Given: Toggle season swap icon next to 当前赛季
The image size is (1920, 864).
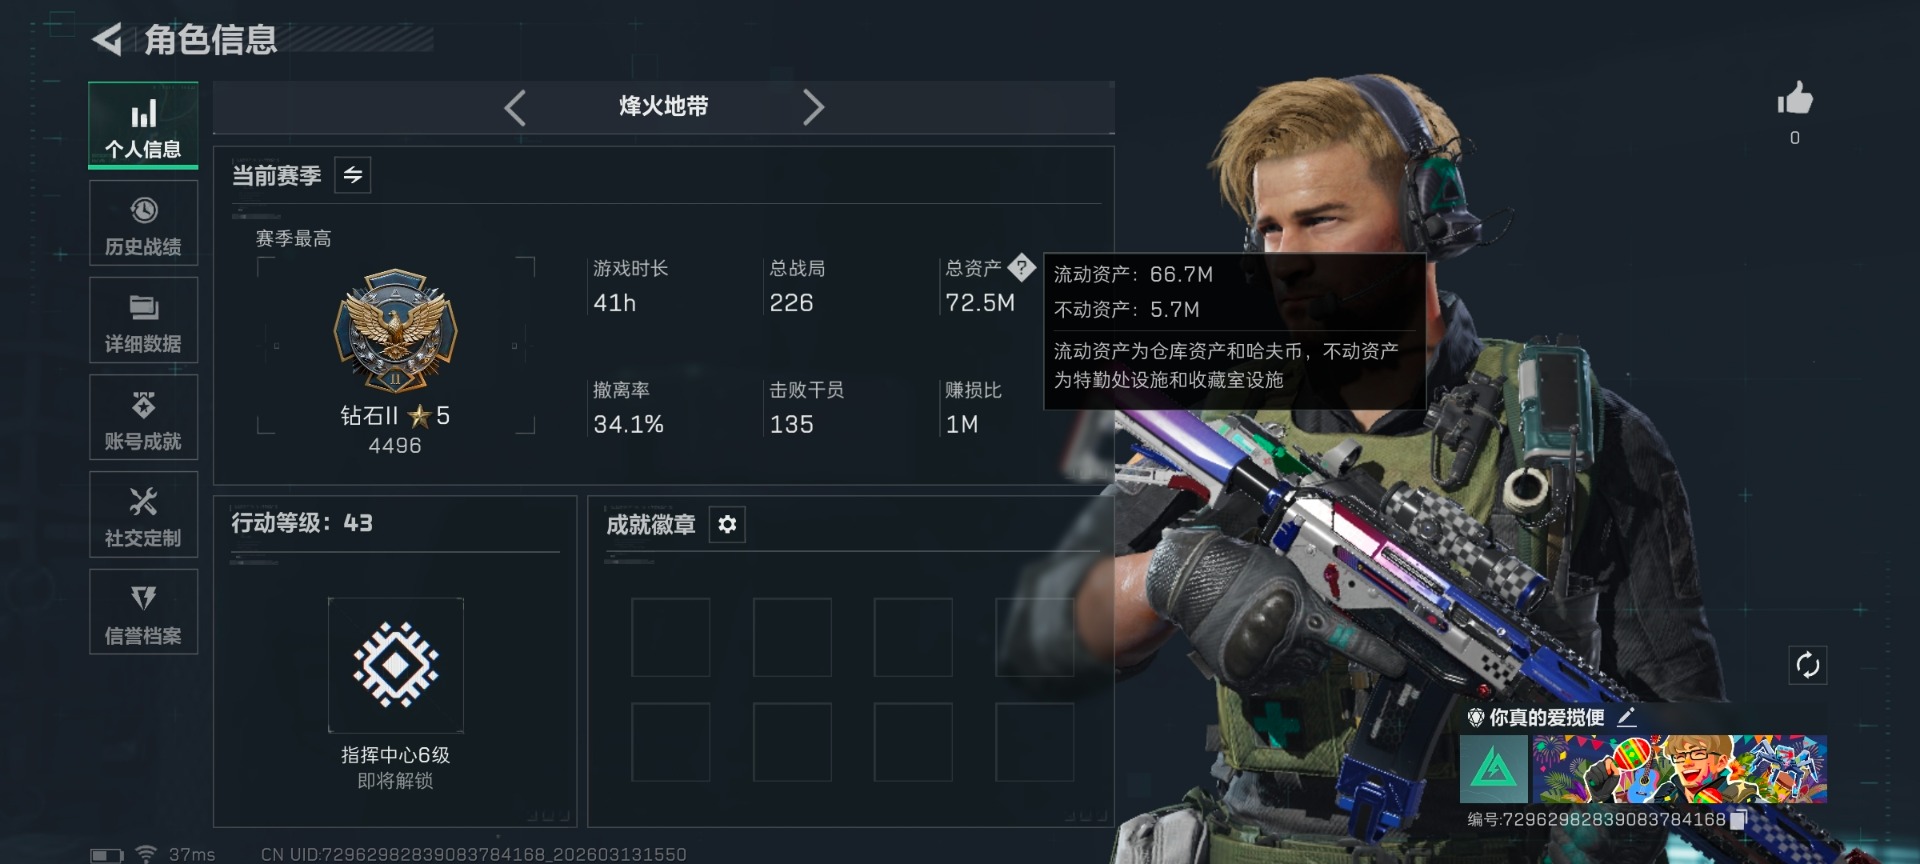Looking at the screenshot, I should coord(353,175).
